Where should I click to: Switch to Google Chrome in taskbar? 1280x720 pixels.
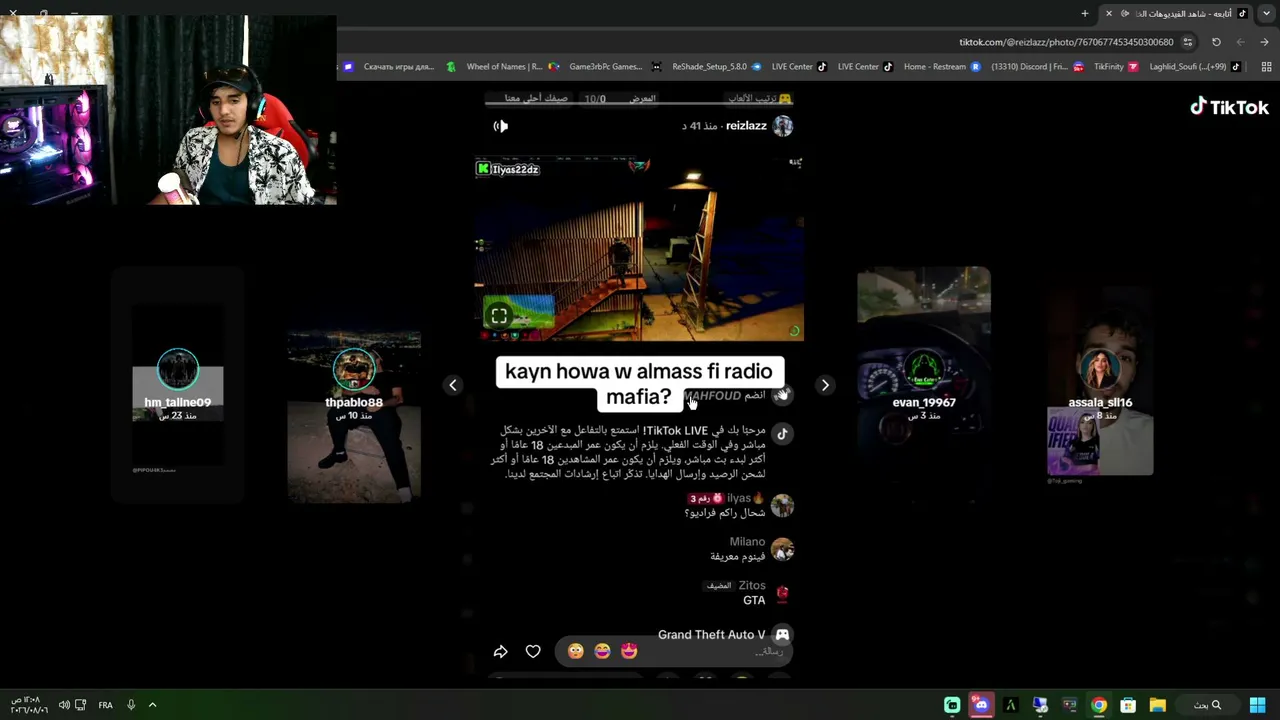coord(1099,705)
